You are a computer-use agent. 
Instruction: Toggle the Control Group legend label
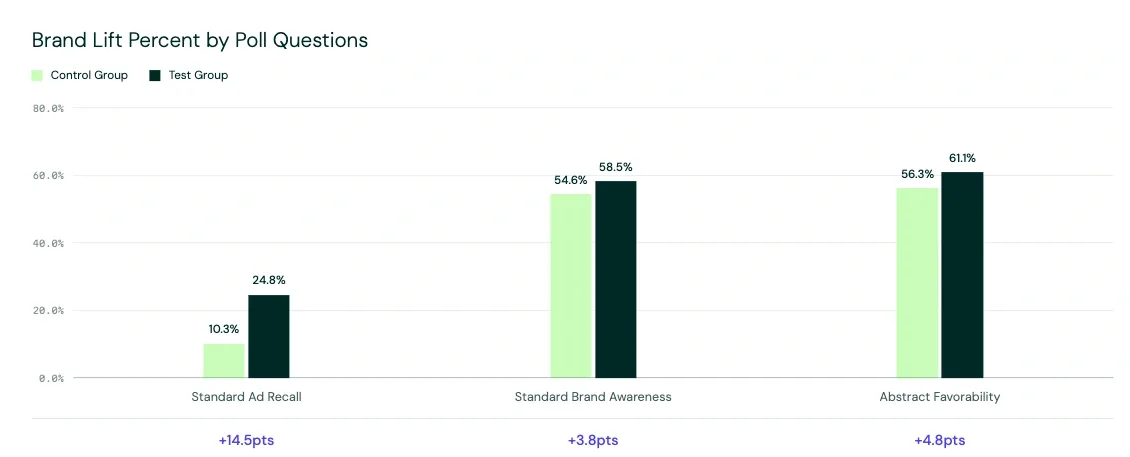click(89, 75)
